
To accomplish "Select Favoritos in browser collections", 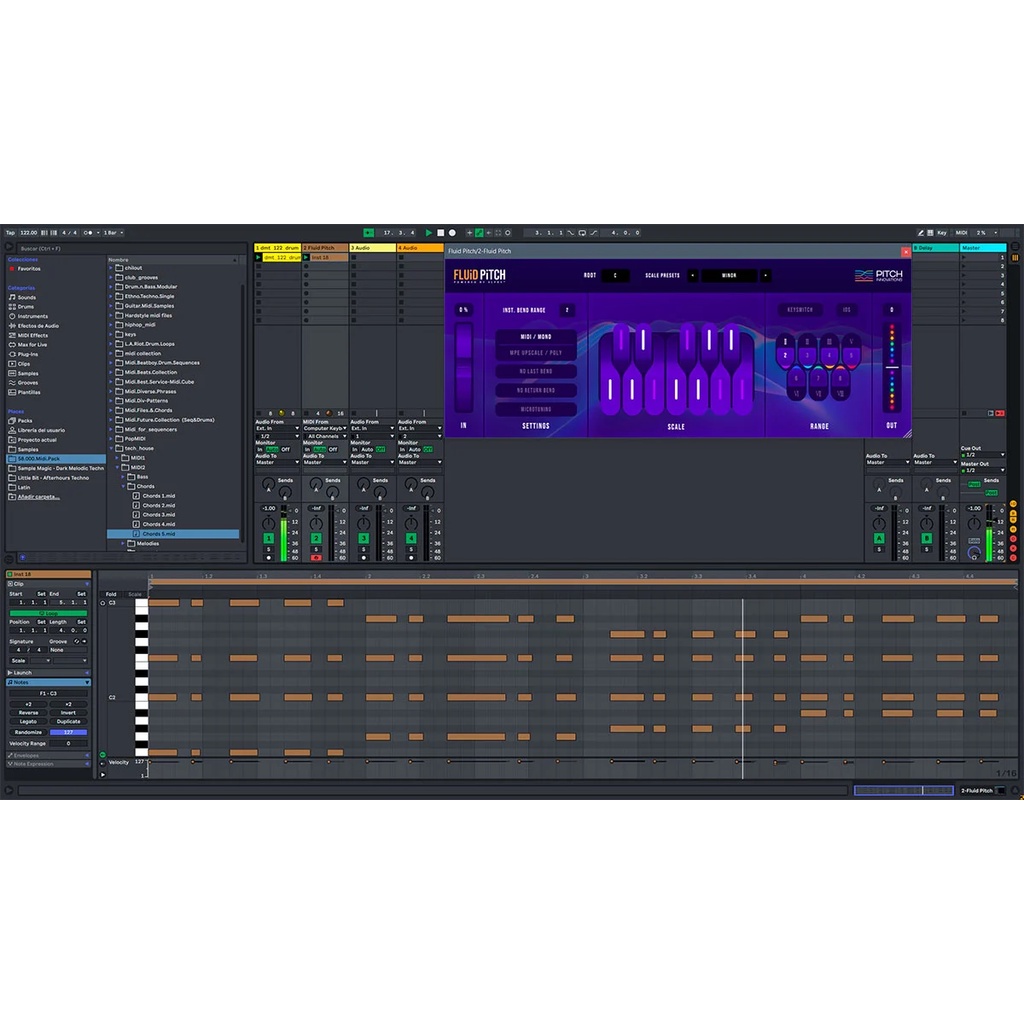I will coord(29,269).
